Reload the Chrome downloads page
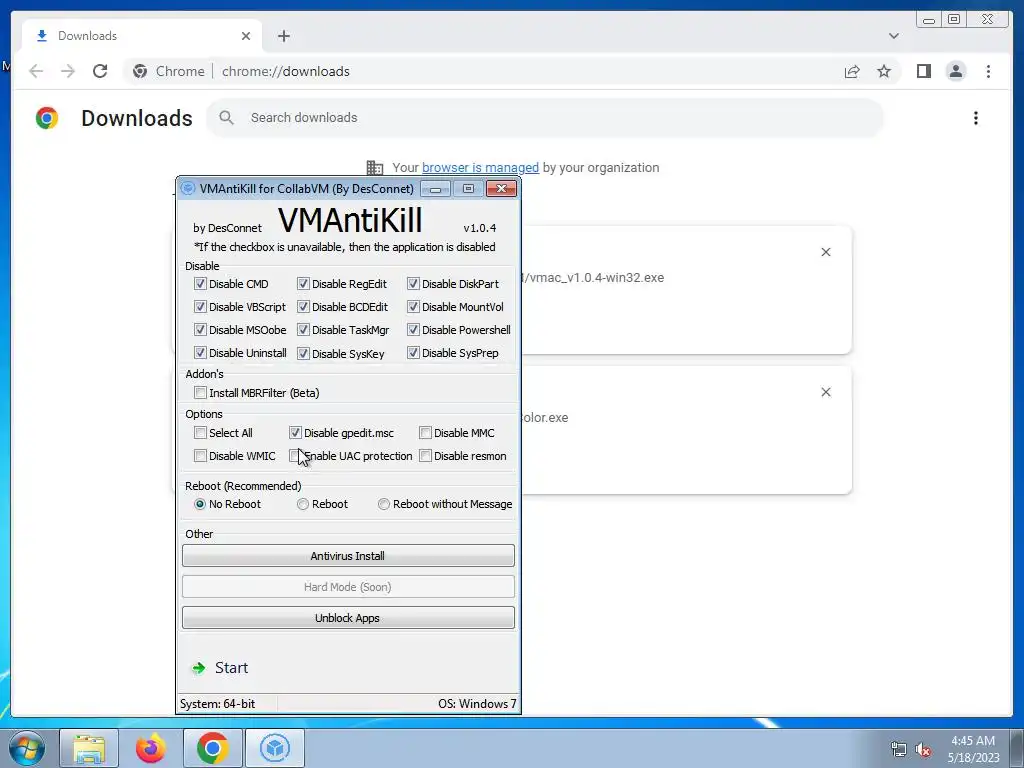 [100, 71]
